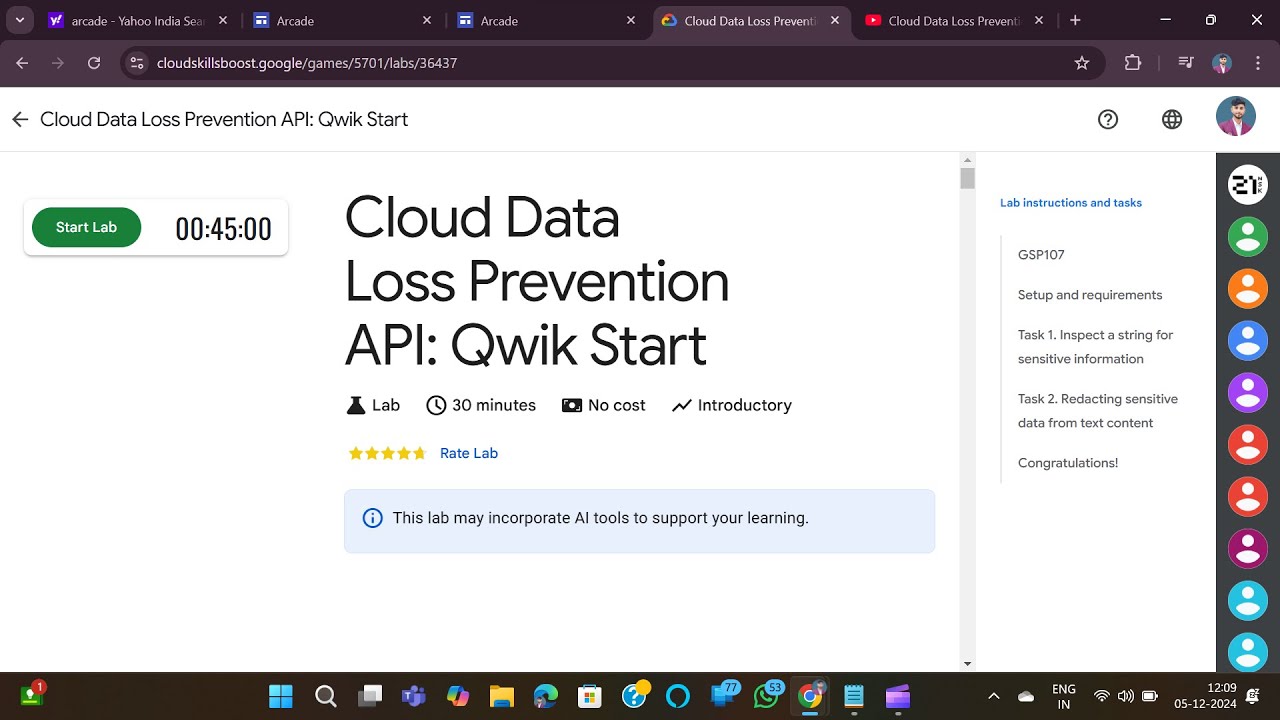Open the Wi-Fi quick settings icon
Image resolution: width=1280 pixels, height=720 pixels.
click(1102, 696)
